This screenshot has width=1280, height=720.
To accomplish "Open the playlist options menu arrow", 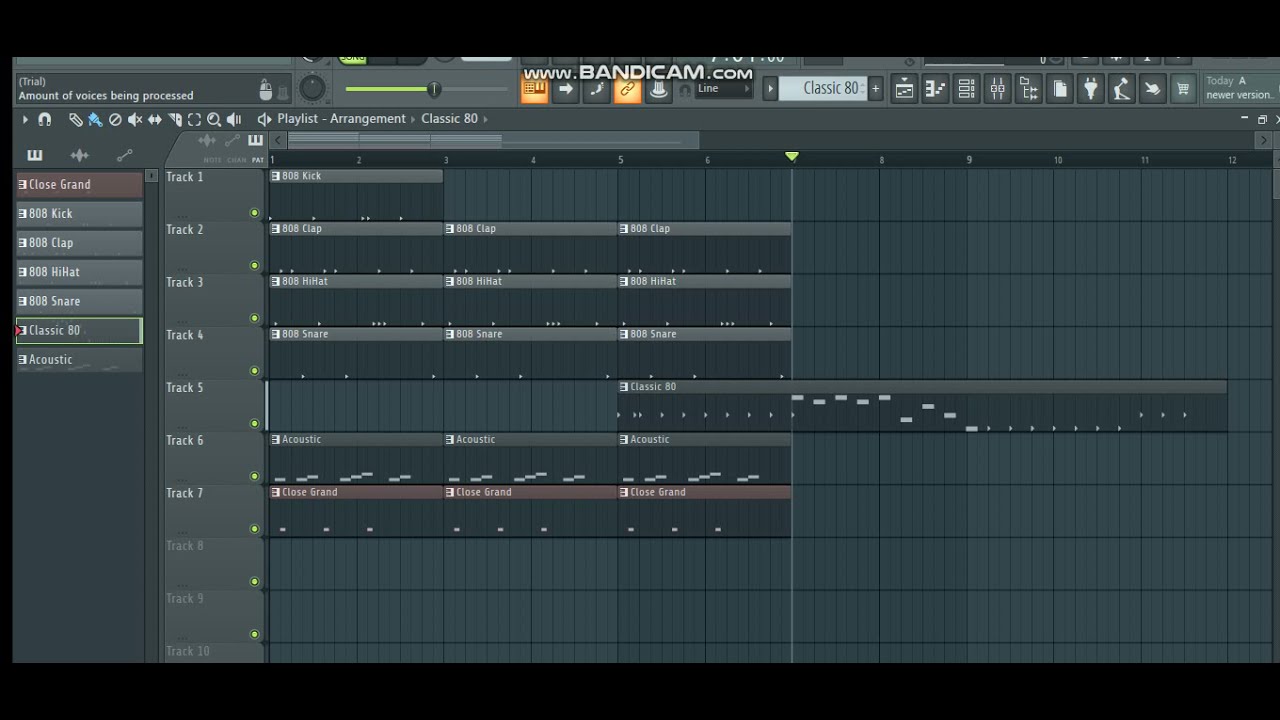I will pos(25,119).
